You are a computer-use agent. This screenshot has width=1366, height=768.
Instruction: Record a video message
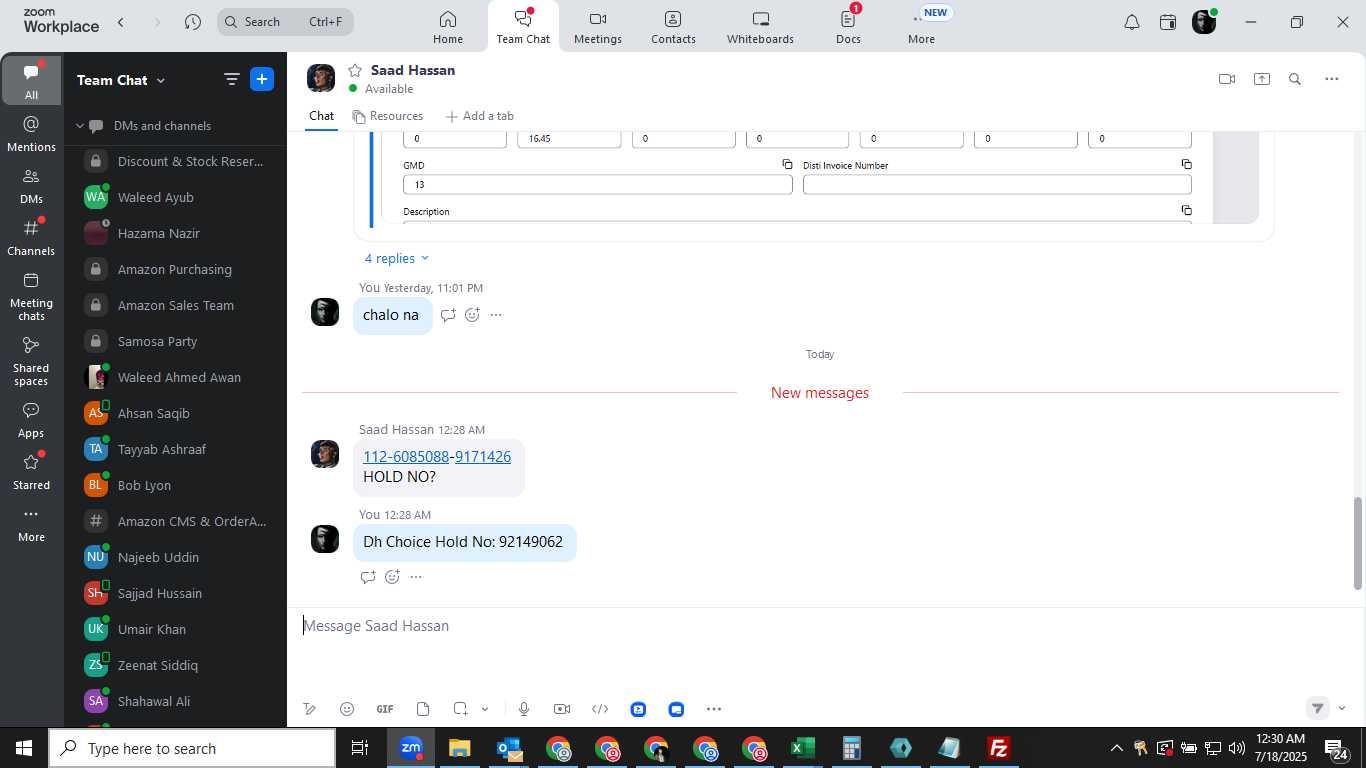tap(562, 709)
